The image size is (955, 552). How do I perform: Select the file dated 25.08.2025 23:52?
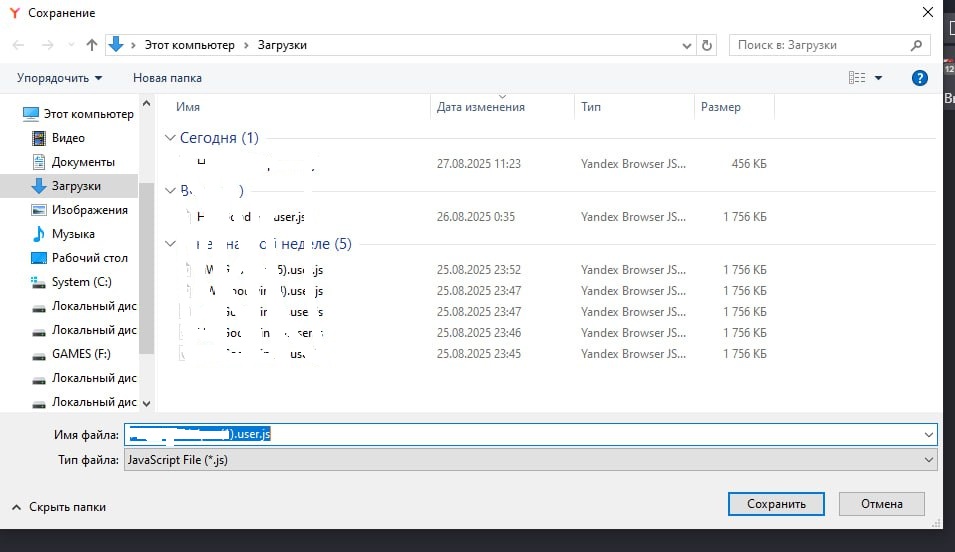point(475,270)
